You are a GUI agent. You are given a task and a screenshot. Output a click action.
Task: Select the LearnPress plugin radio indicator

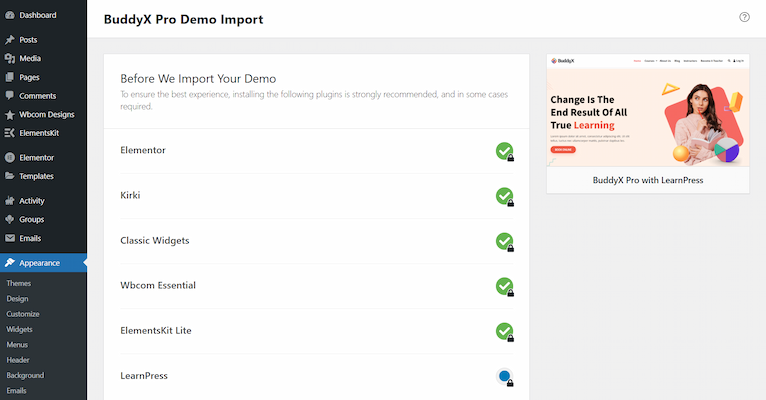coord(505,376)
